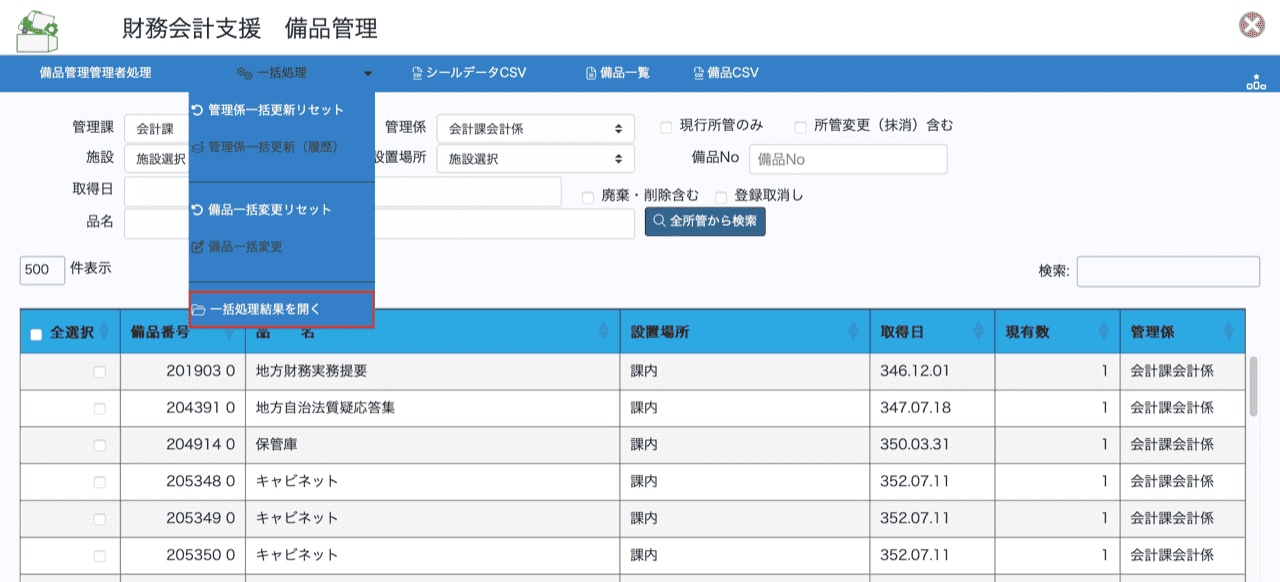Click the hierarchy icon on blue toolbar
Image resolution: width=1280 pixels, height=582 pixels.
1255,82
